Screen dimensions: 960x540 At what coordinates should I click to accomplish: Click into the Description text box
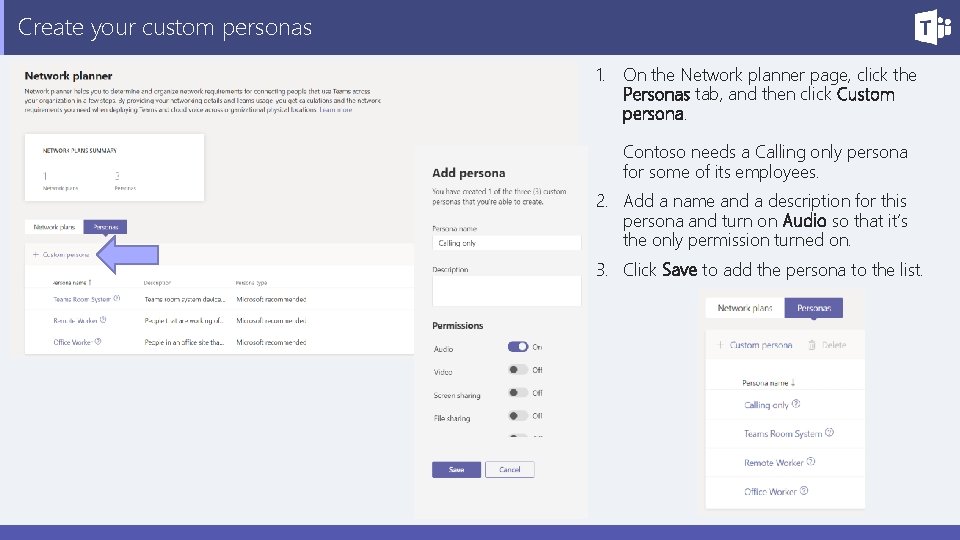[506, 291]
